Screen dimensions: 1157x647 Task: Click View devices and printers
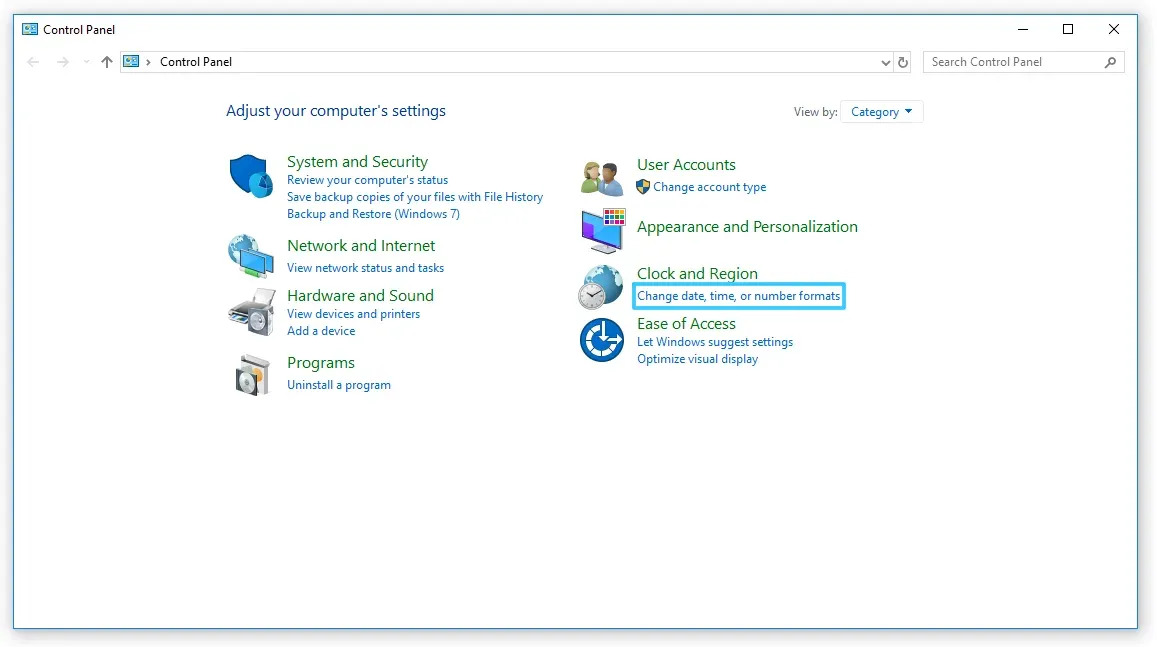[x=353, y=314]
